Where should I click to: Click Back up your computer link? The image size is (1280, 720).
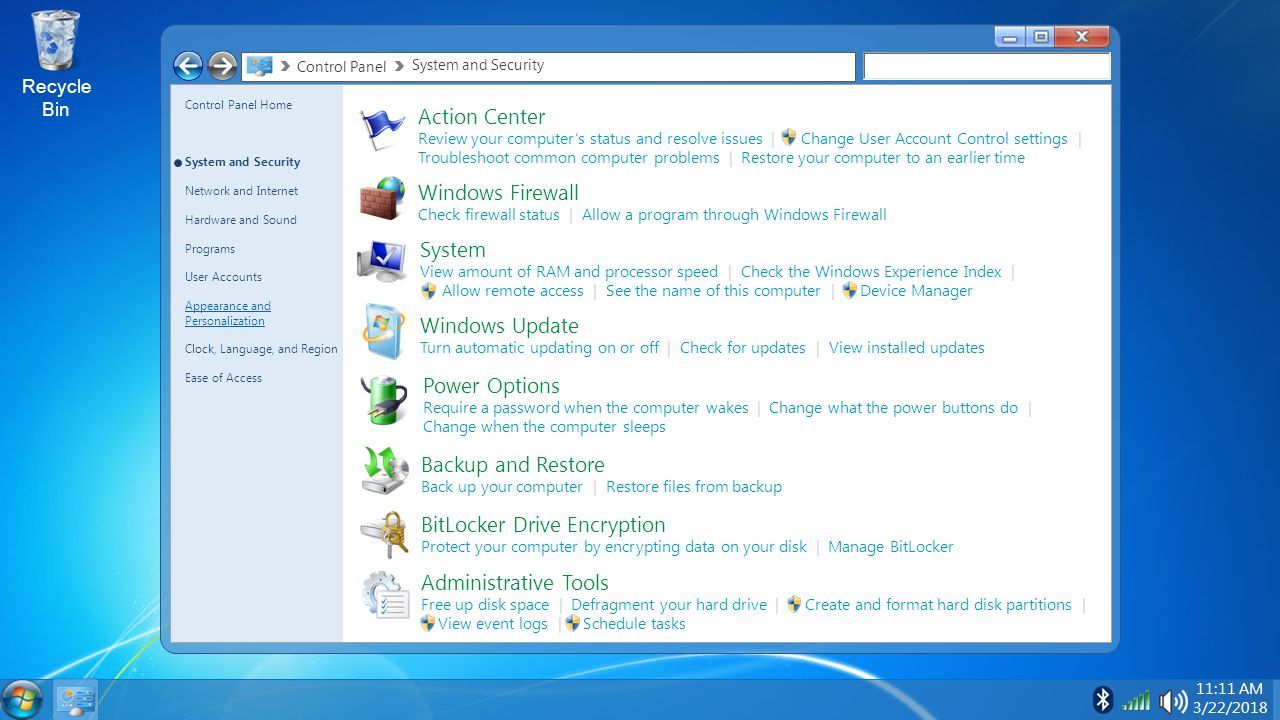[502, 487]
